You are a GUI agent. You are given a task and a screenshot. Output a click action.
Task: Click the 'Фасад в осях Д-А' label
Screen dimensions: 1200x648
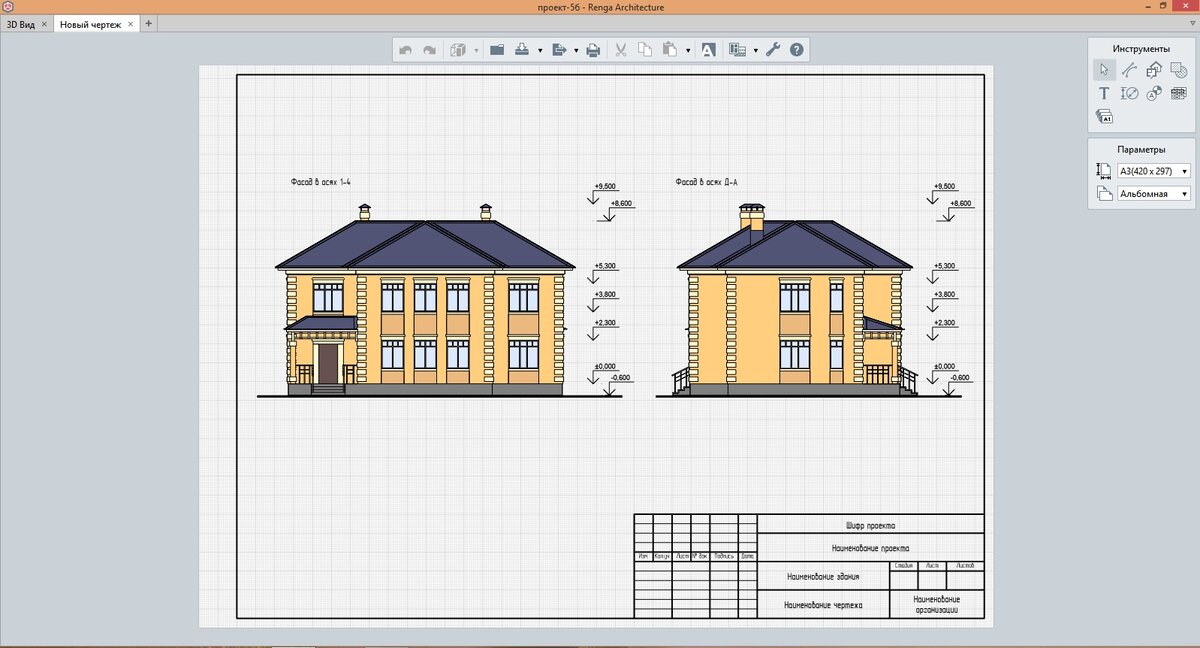pos(706,182)
